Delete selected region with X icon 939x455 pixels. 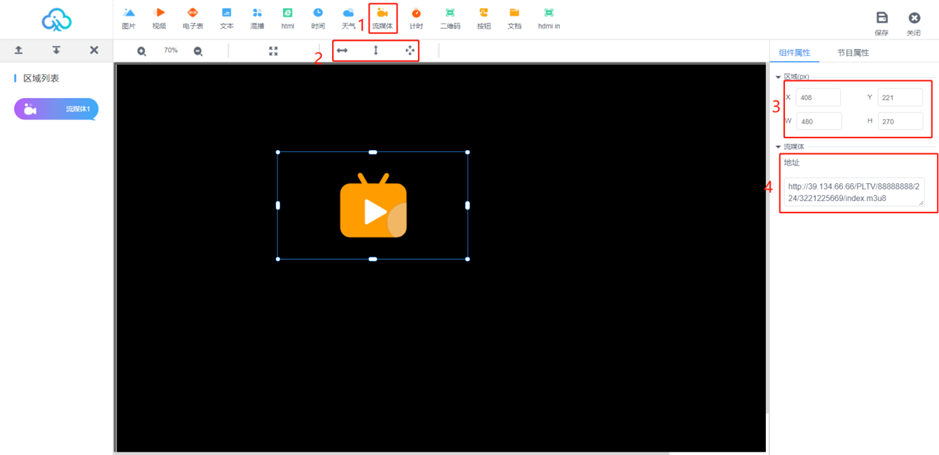pos(94,50)
